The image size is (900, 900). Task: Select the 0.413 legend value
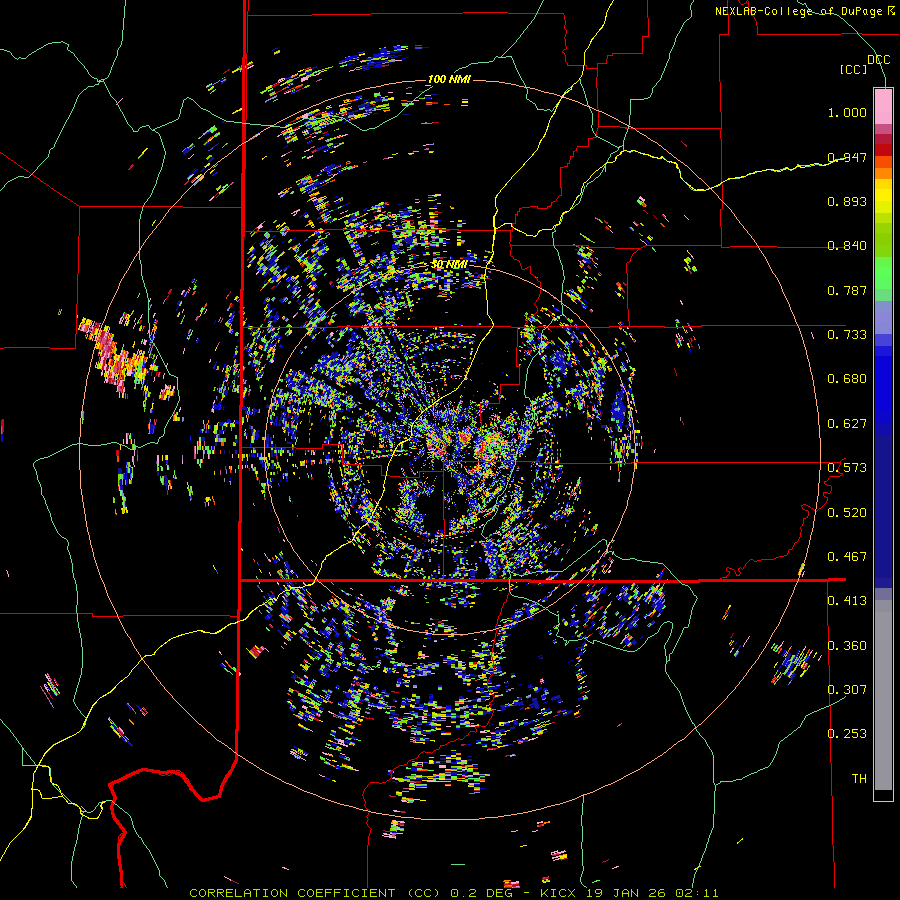coord(847,601)
